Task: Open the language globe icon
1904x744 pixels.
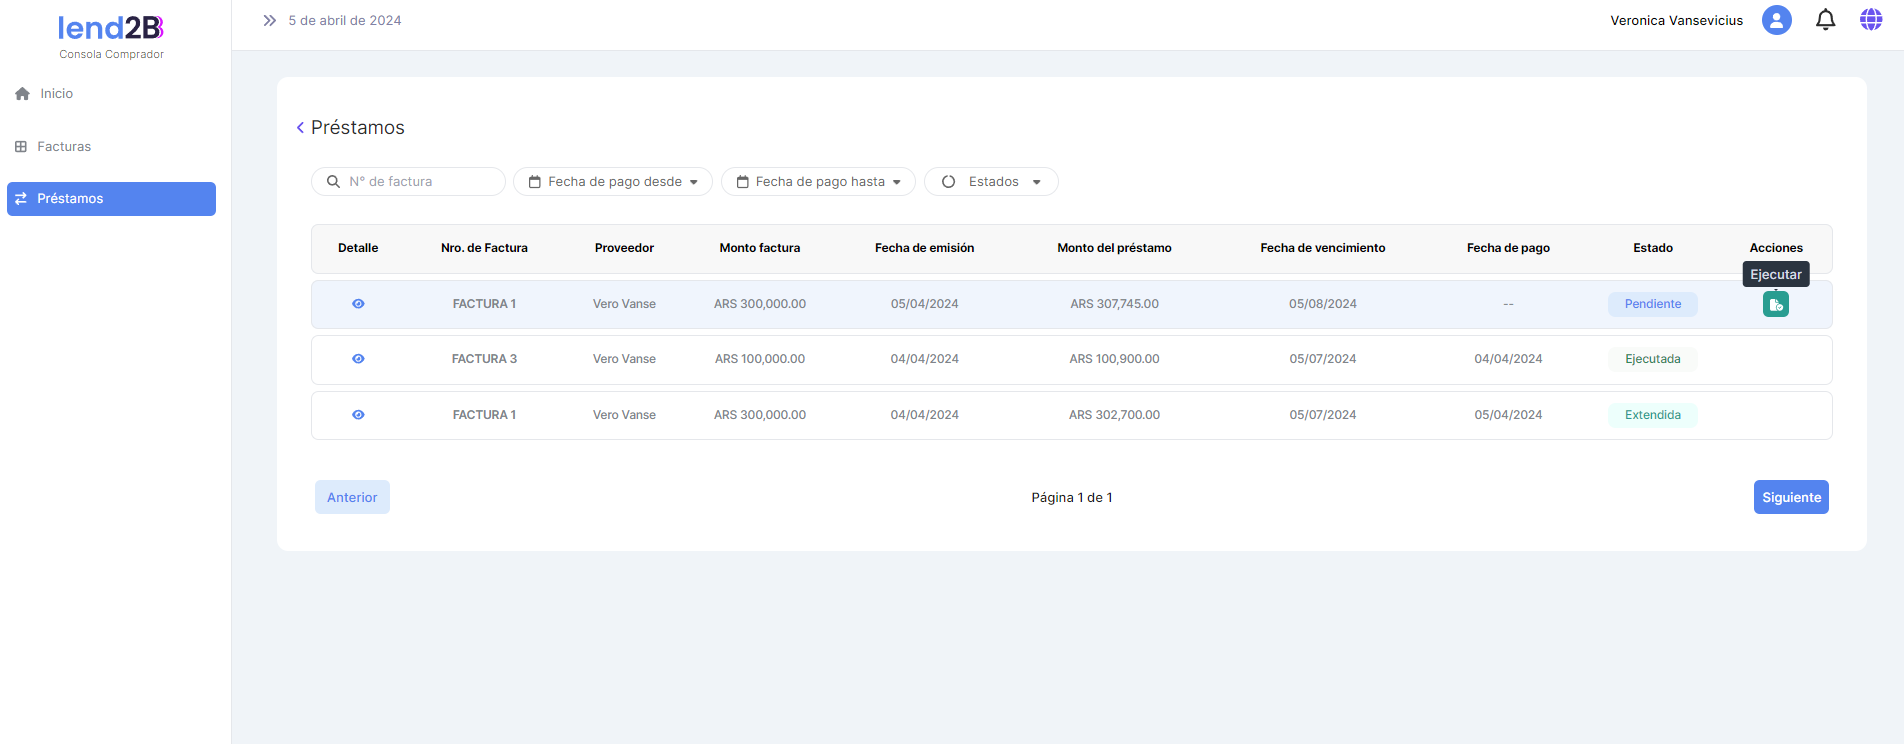Action: point(1870,20)
